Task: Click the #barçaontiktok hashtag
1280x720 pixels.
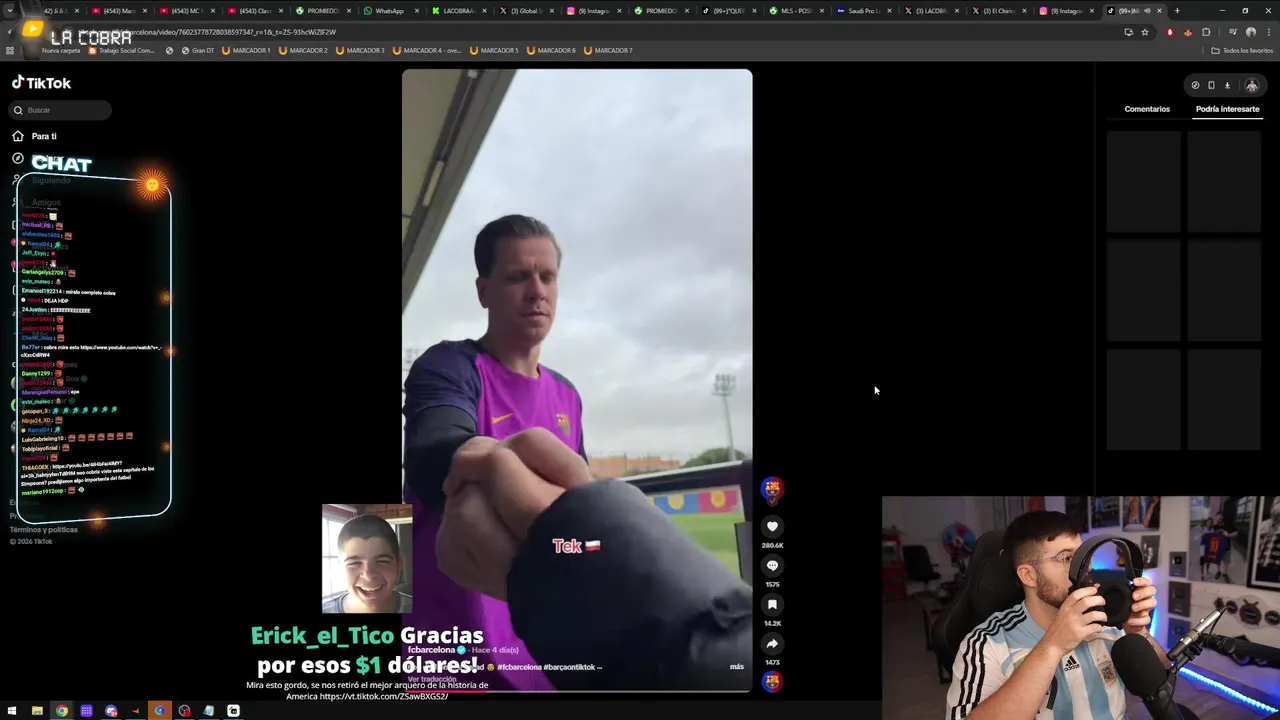Action: click(573, 667)
